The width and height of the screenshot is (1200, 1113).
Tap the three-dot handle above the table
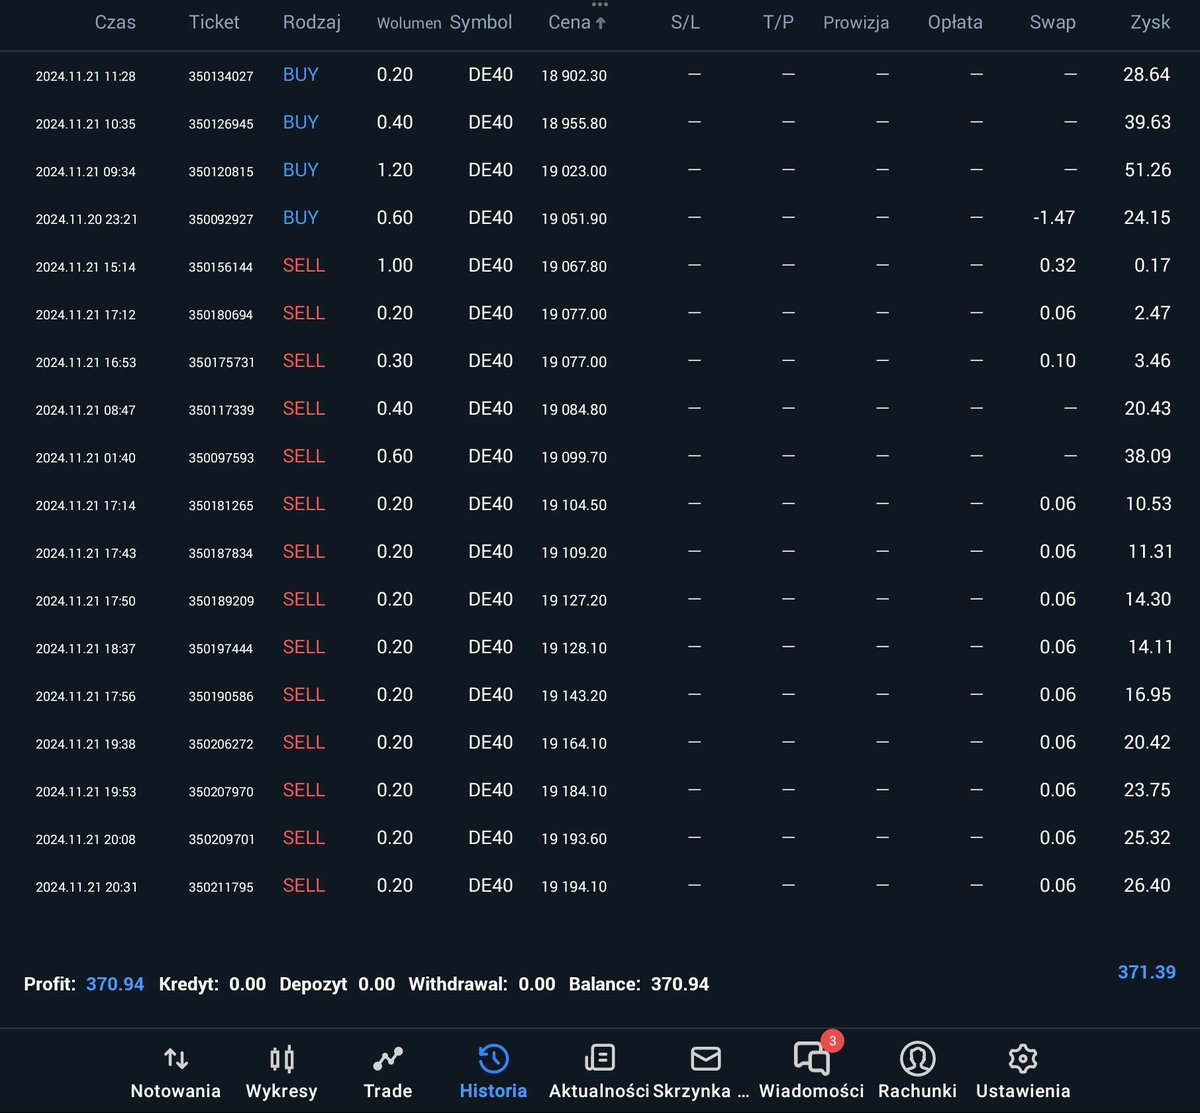click(600, 5)
